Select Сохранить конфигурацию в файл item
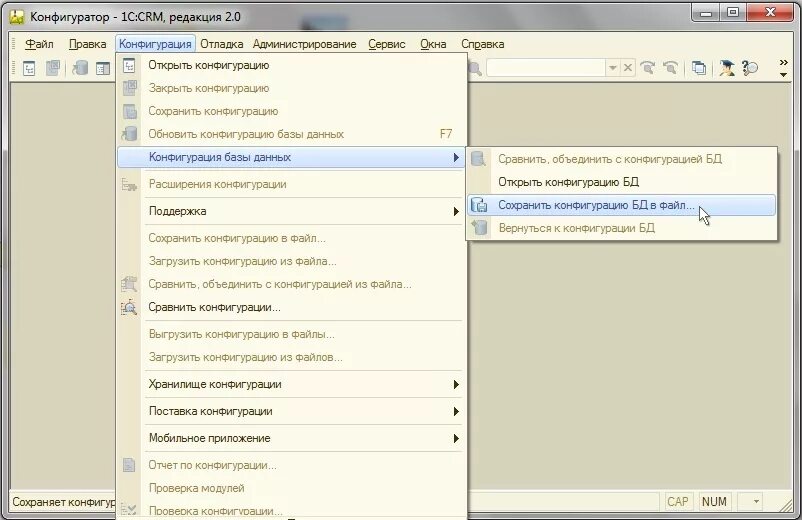 [292, 238]
